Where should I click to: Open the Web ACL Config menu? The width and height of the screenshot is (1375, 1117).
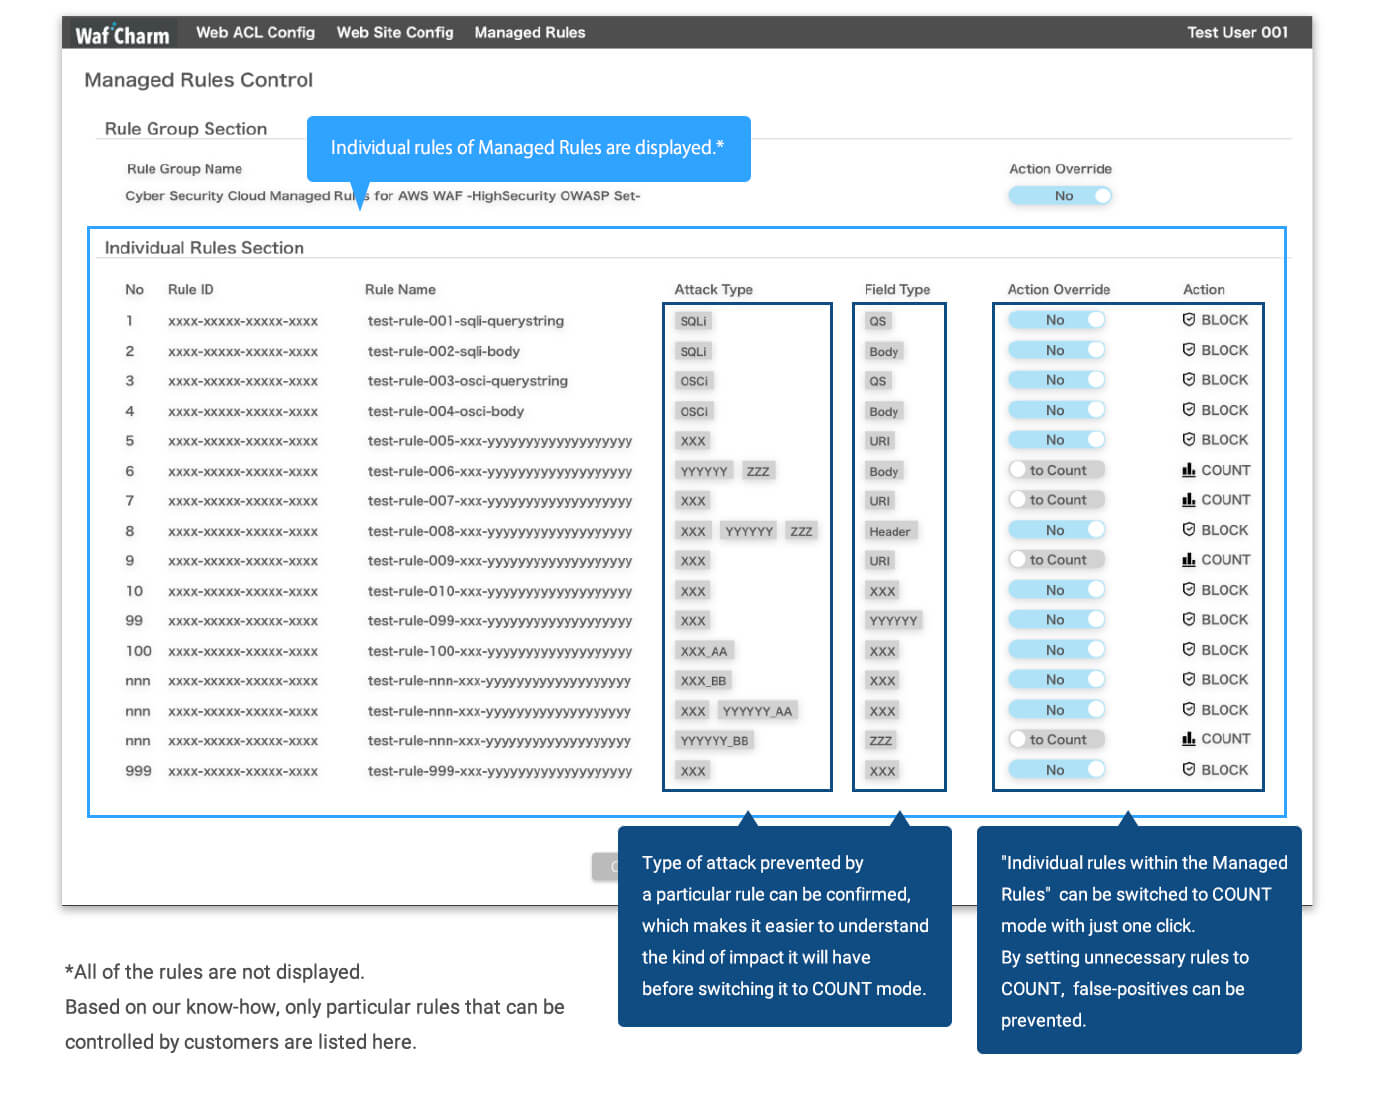pyautogui.click(x=255, y=32)
